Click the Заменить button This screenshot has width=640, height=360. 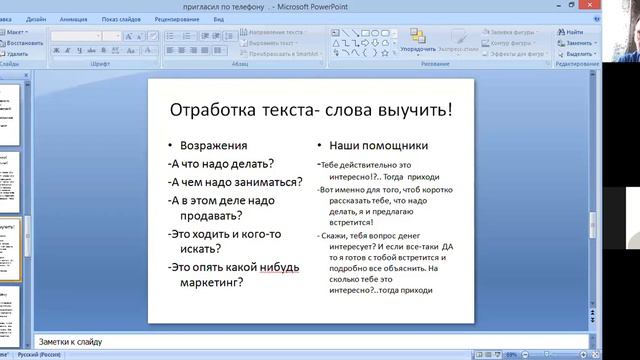point(577,43)
